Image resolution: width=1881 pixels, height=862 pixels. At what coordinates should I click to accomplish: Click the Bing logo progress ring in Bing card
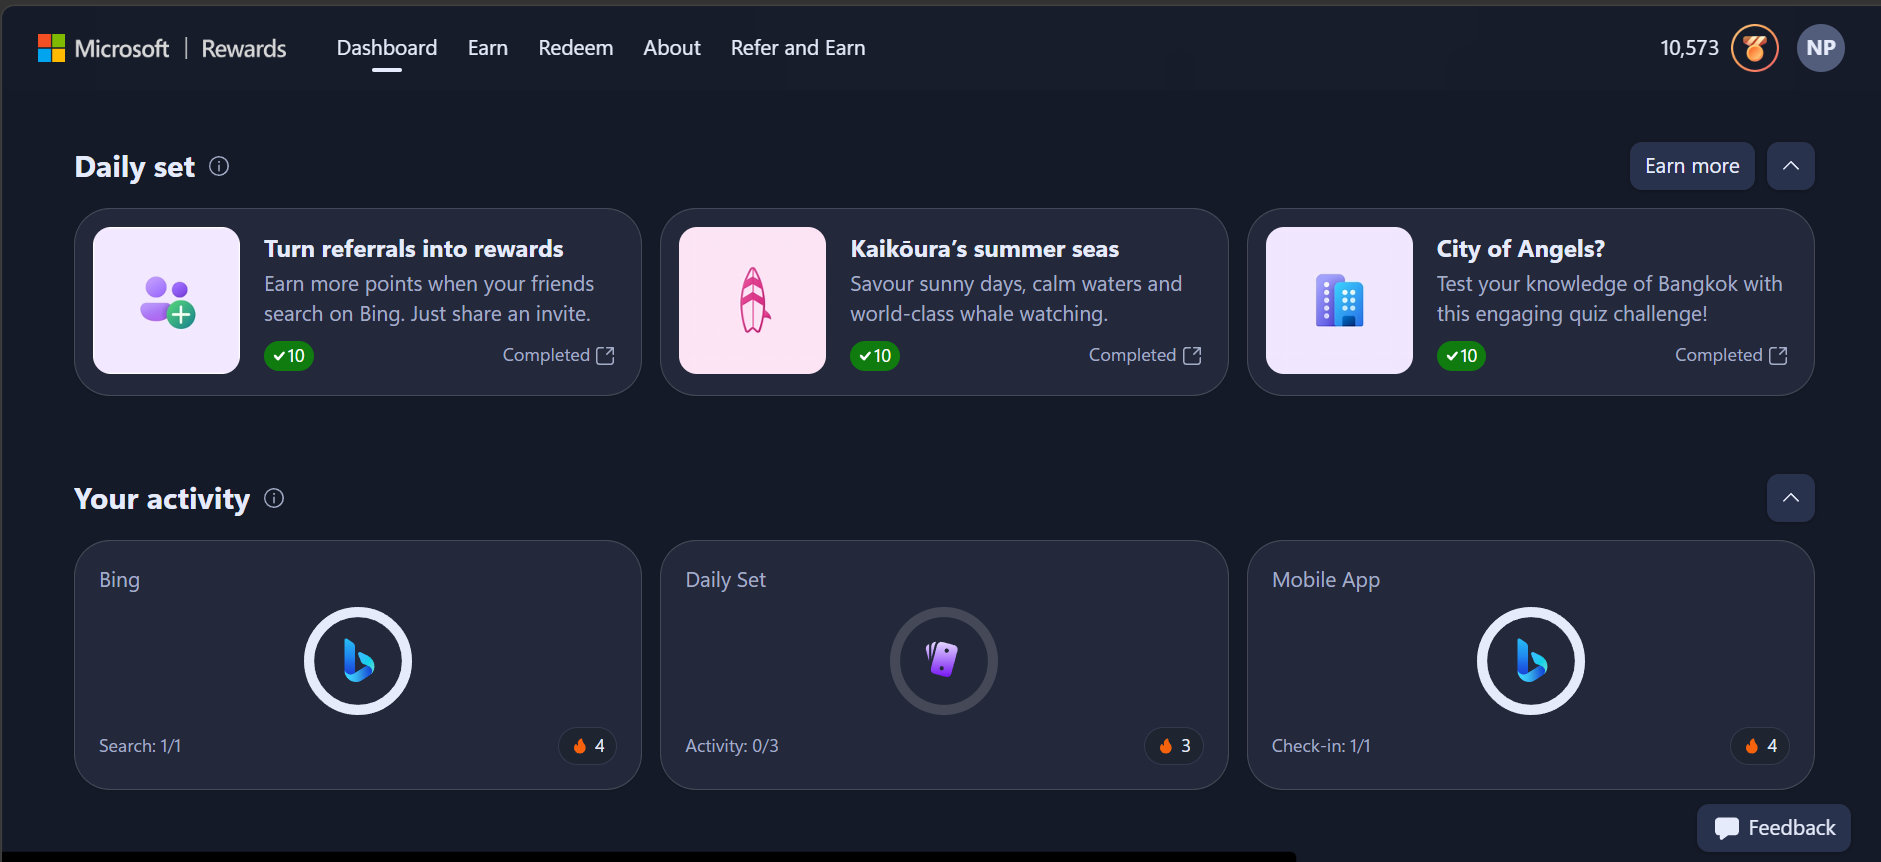[358, 661]
